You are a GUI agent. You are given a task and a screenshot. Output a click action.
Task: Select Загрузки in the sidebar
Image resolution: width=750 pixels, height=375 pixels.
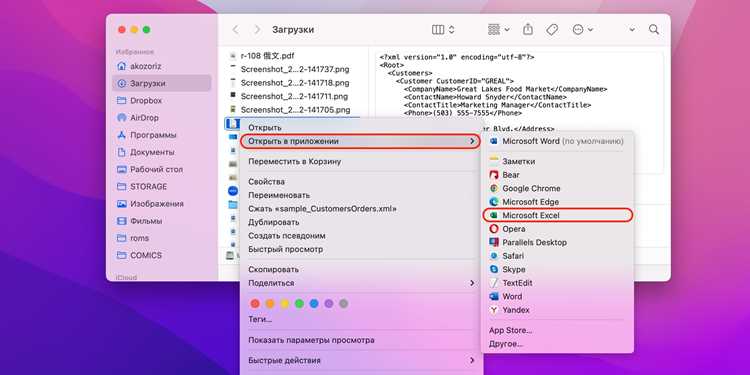(162, 83)
